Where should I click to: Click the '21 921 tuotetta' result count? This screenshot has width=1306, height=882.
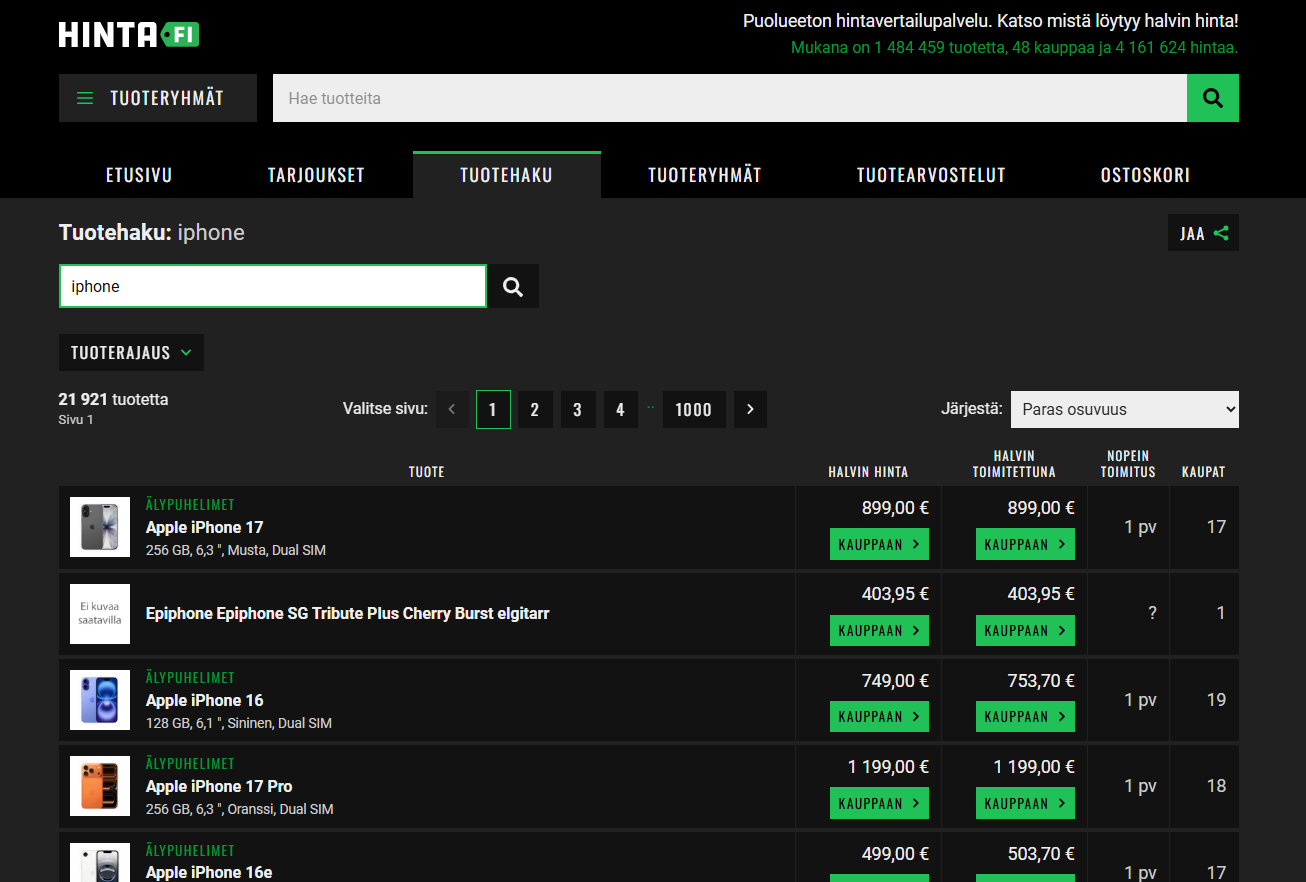click(113, 399)
